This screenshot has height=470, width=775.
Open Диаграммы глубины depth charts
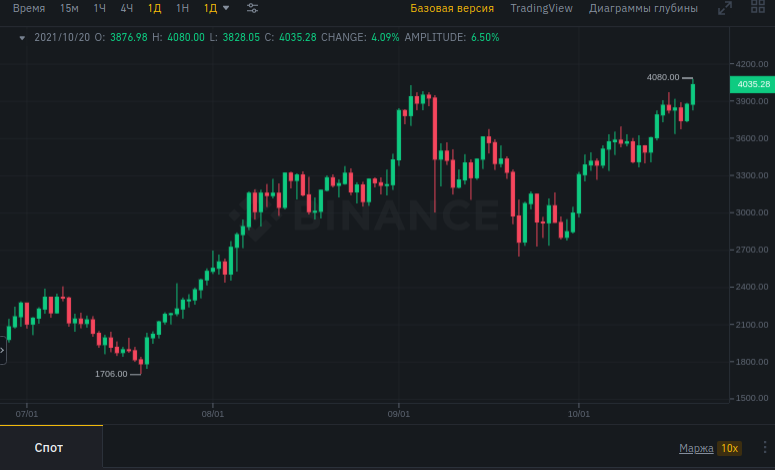pyautogui.click(x=643, y=8)
